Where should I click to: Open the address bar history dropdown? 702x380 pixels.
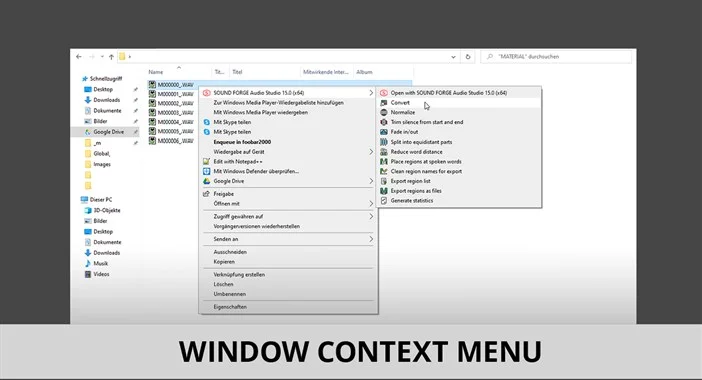click(x=453, y=57)
